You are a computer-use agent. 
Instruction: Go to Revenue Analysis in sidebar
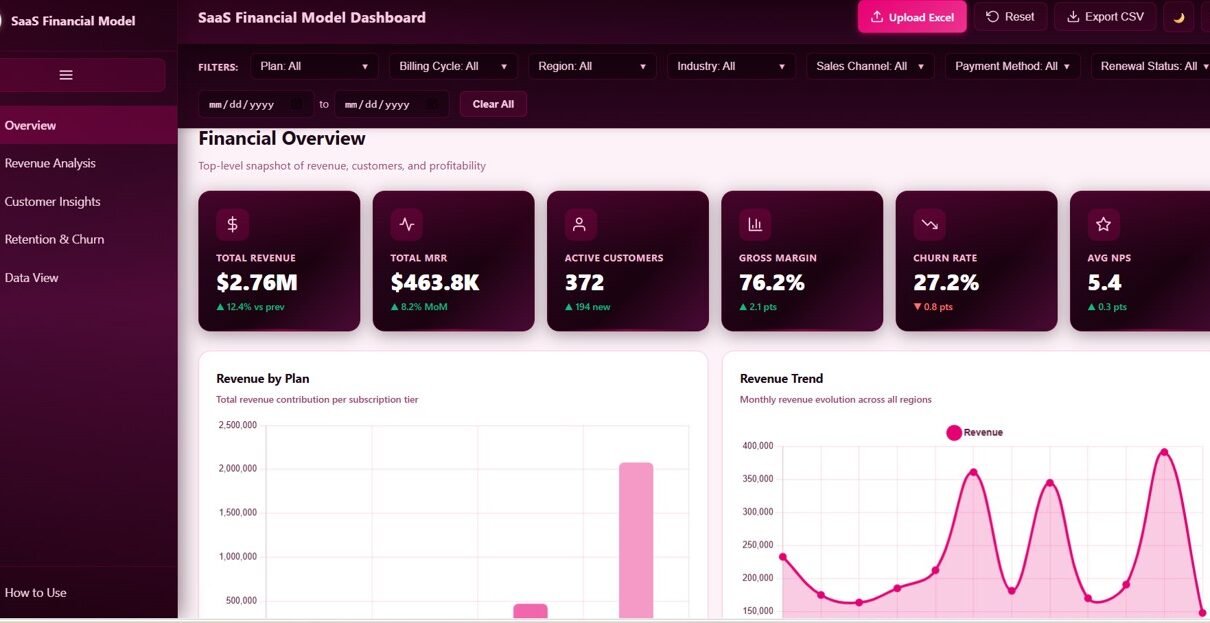click(x=50, y=163)
